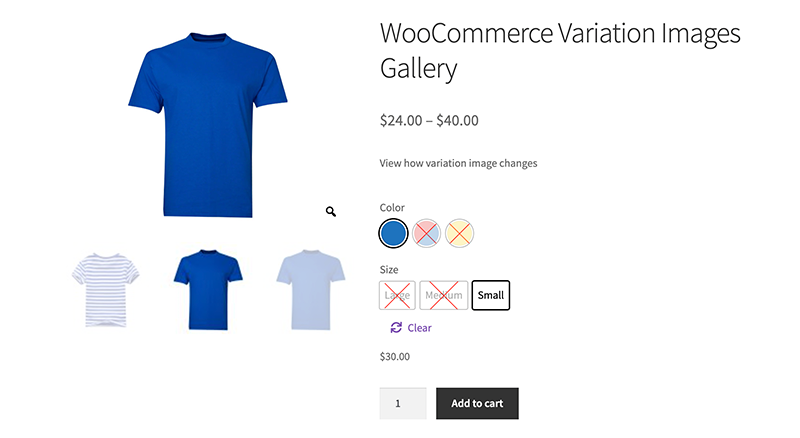Click the View how variation image changes text
Screen dimensions: 800x438
(458, 163)
